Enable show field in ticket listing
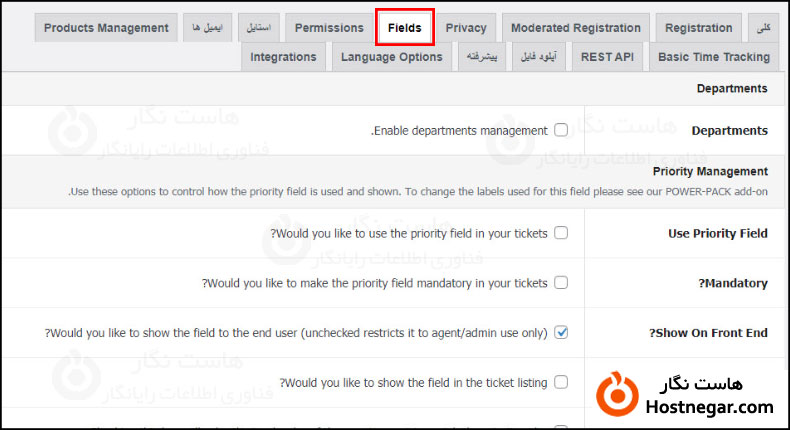 (x=561, y=382)
